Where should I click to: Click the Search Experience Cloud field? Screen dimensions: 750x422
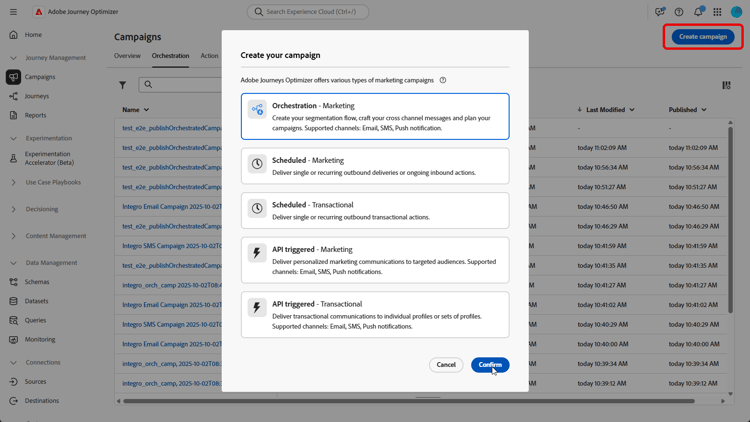tap(308, 11)
